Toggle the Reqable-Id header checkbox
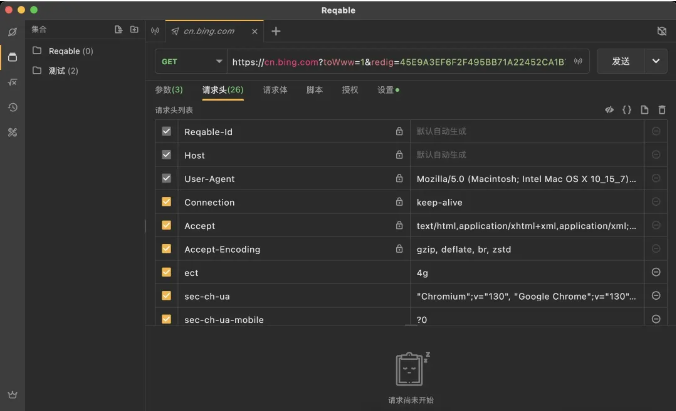This screenshot has height=411, width=676. 166,131
